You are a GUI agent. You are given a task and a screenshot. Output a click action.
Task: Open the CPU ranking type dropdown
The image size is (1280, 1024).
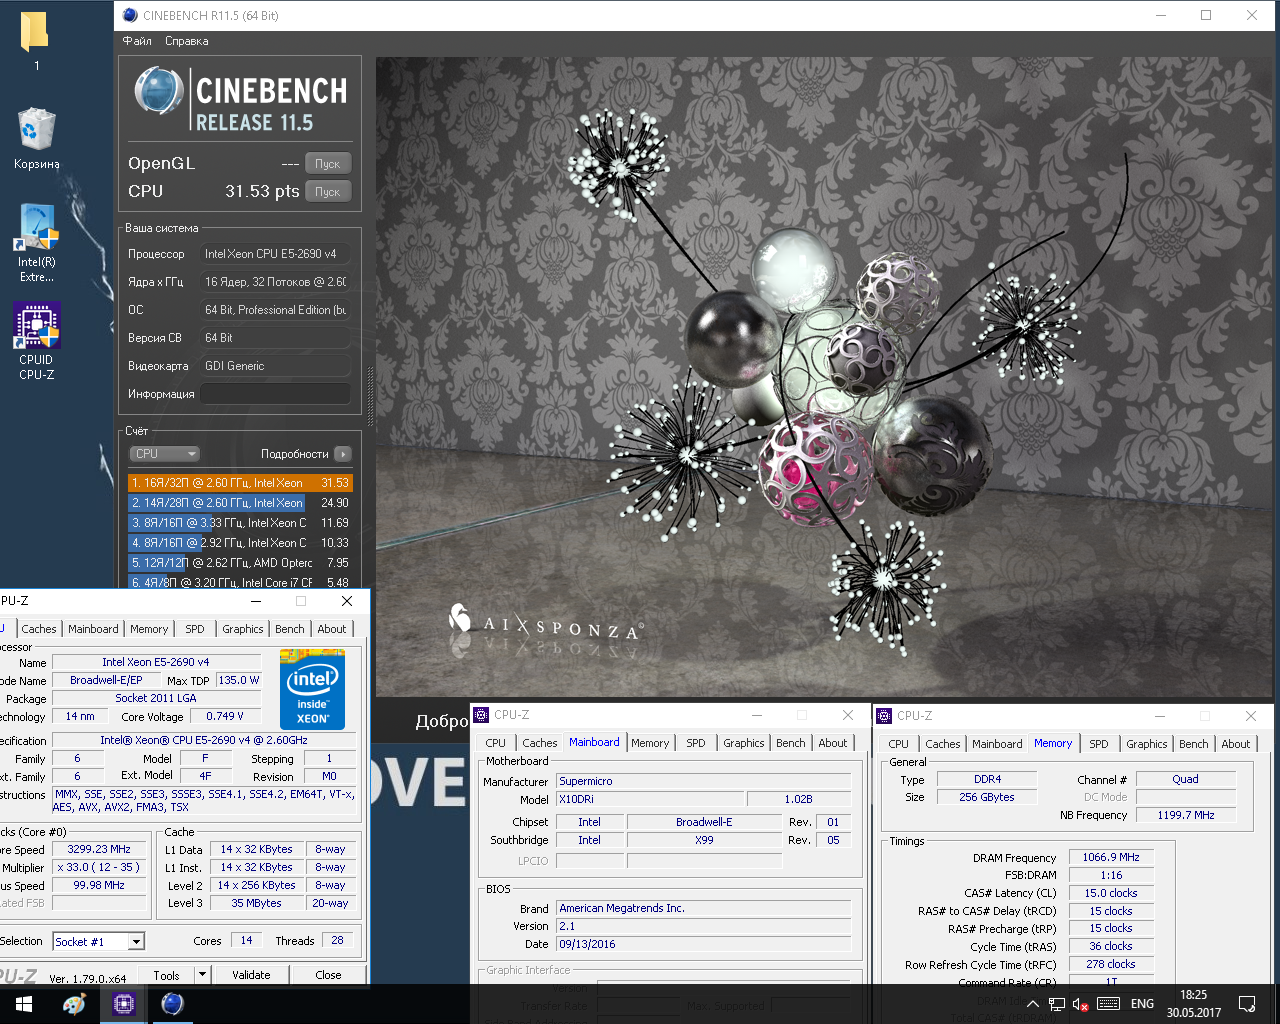click(165, 454)
